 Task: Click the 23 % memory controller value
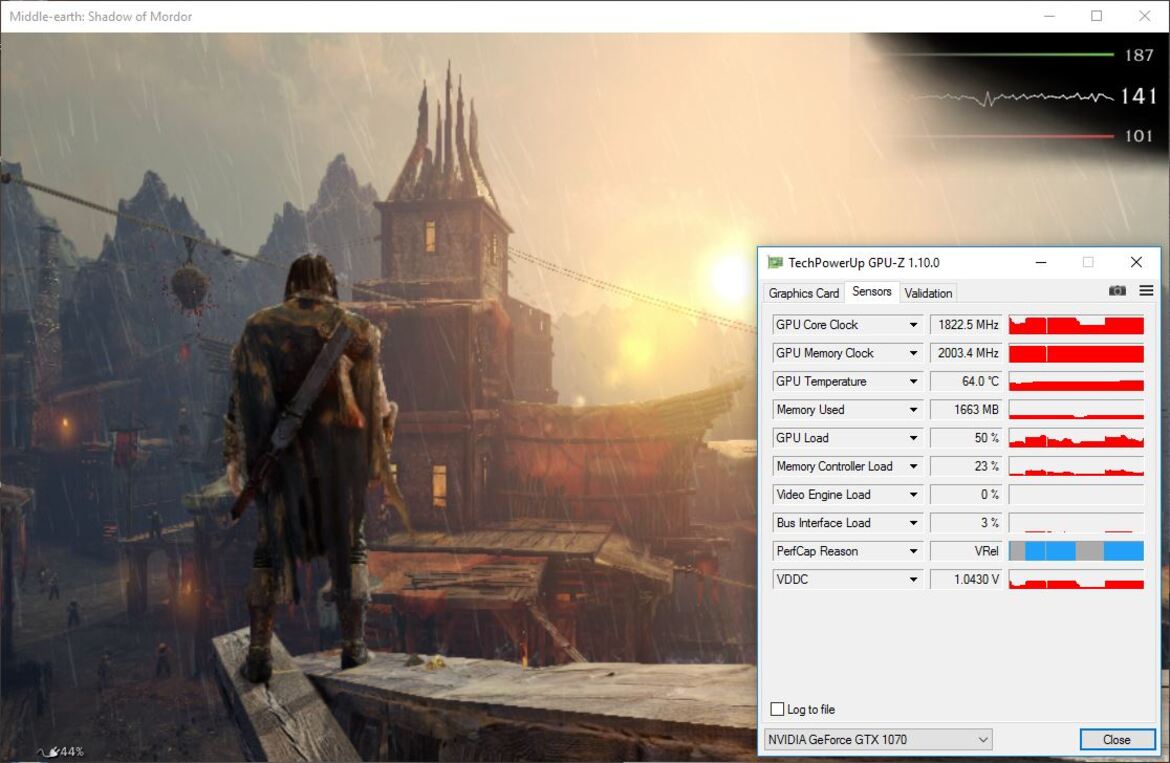tap(966, 467)
